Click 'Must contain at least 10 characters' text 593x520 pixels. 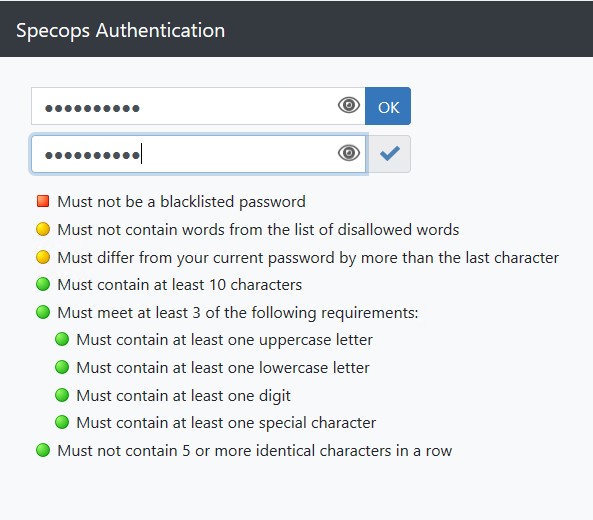[180, 285]
